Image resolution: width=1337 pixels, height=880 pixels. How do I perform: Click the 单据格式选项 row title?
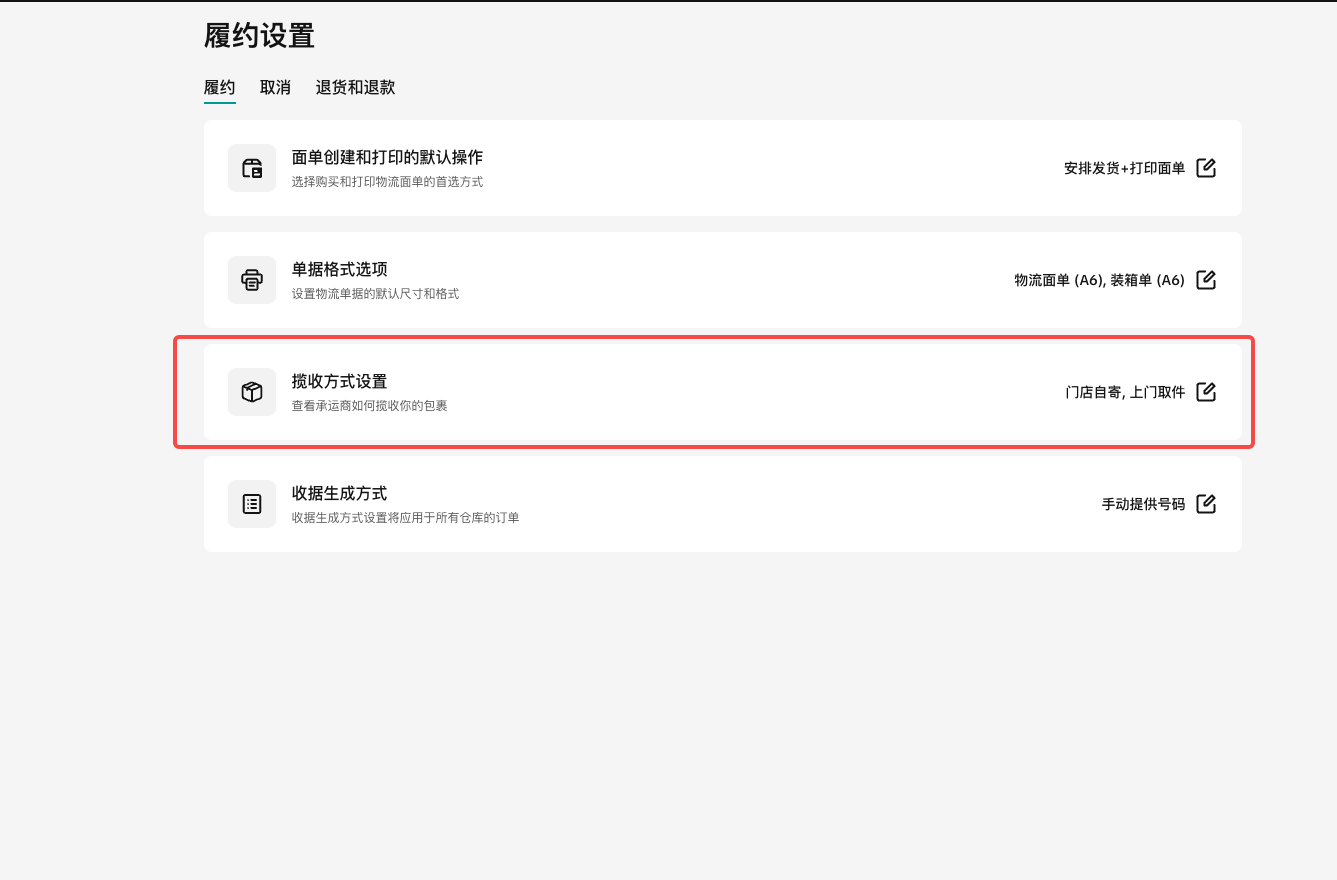point(339,270)
